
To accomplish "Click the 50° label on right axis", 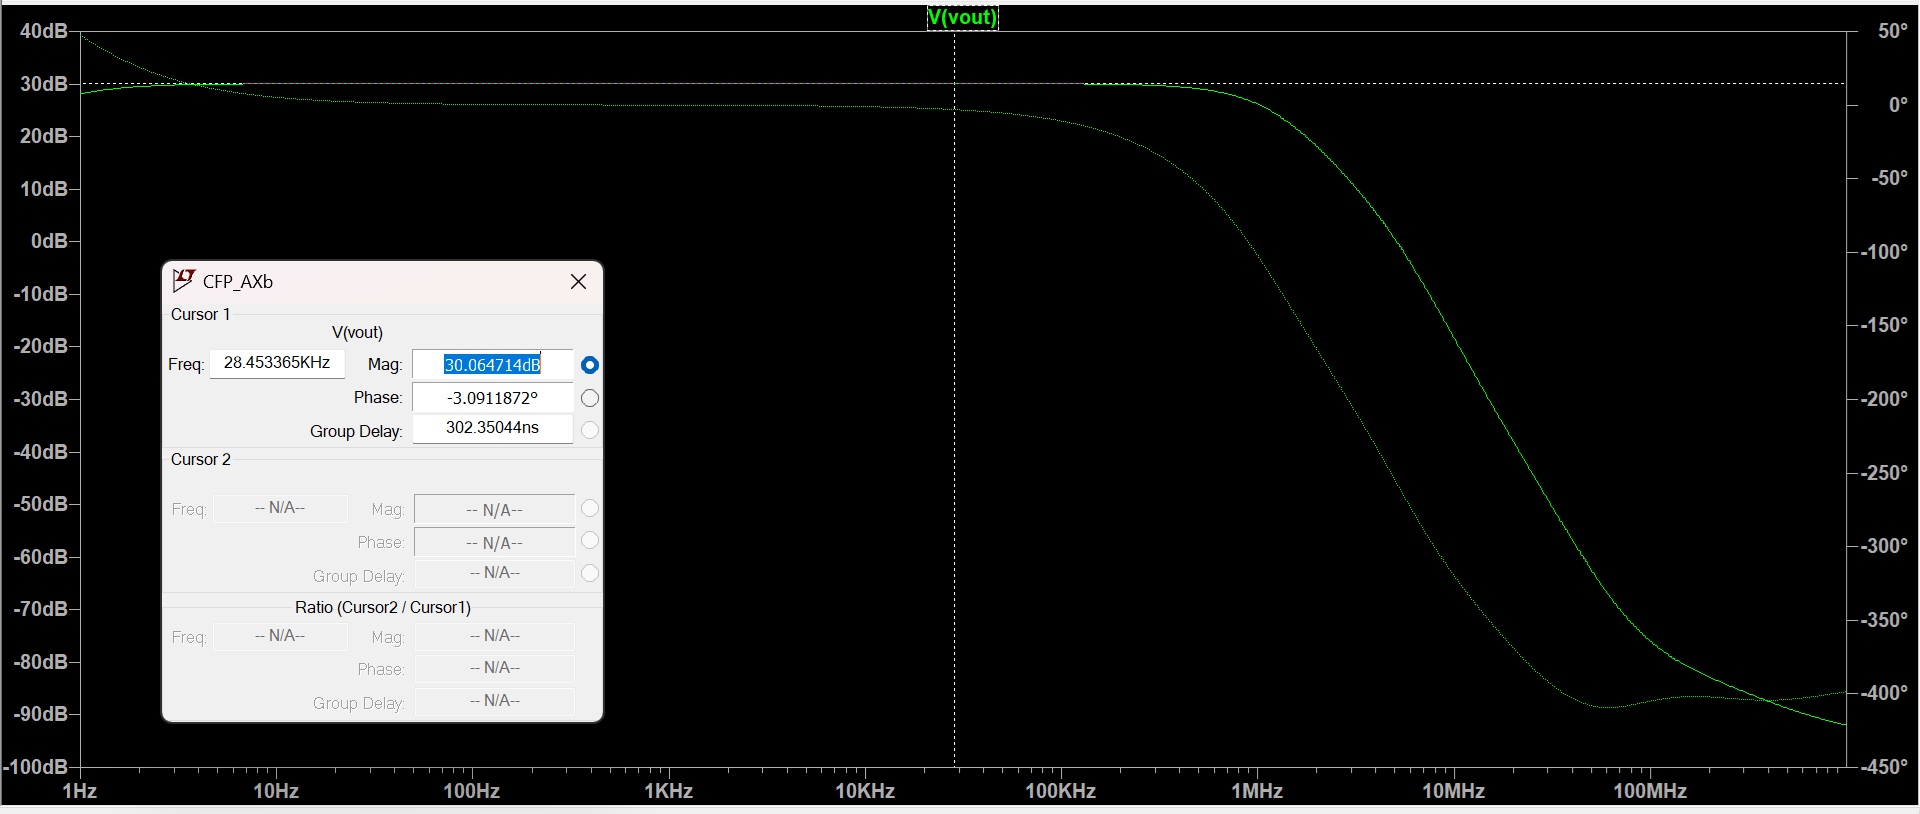I will pos(1893,31).
